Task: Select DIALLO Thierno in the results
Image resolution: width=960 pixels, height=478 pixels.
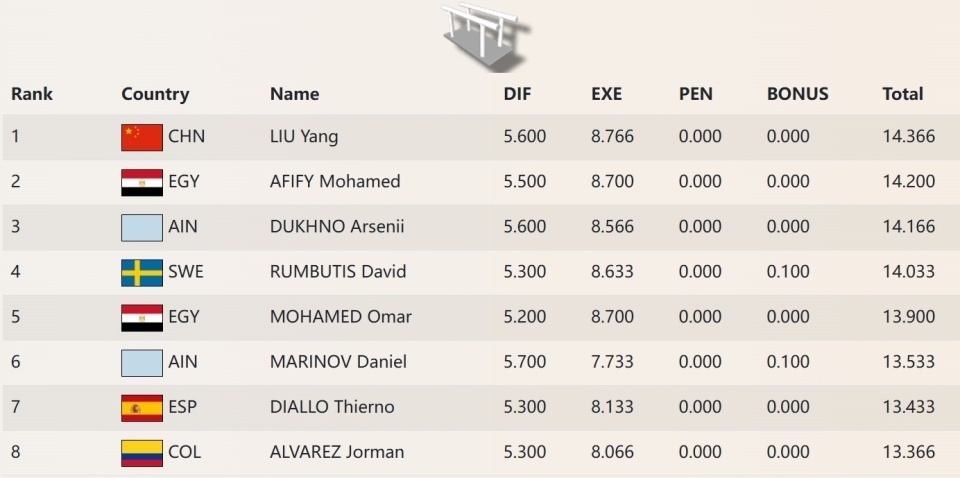Action: point(332,407)
